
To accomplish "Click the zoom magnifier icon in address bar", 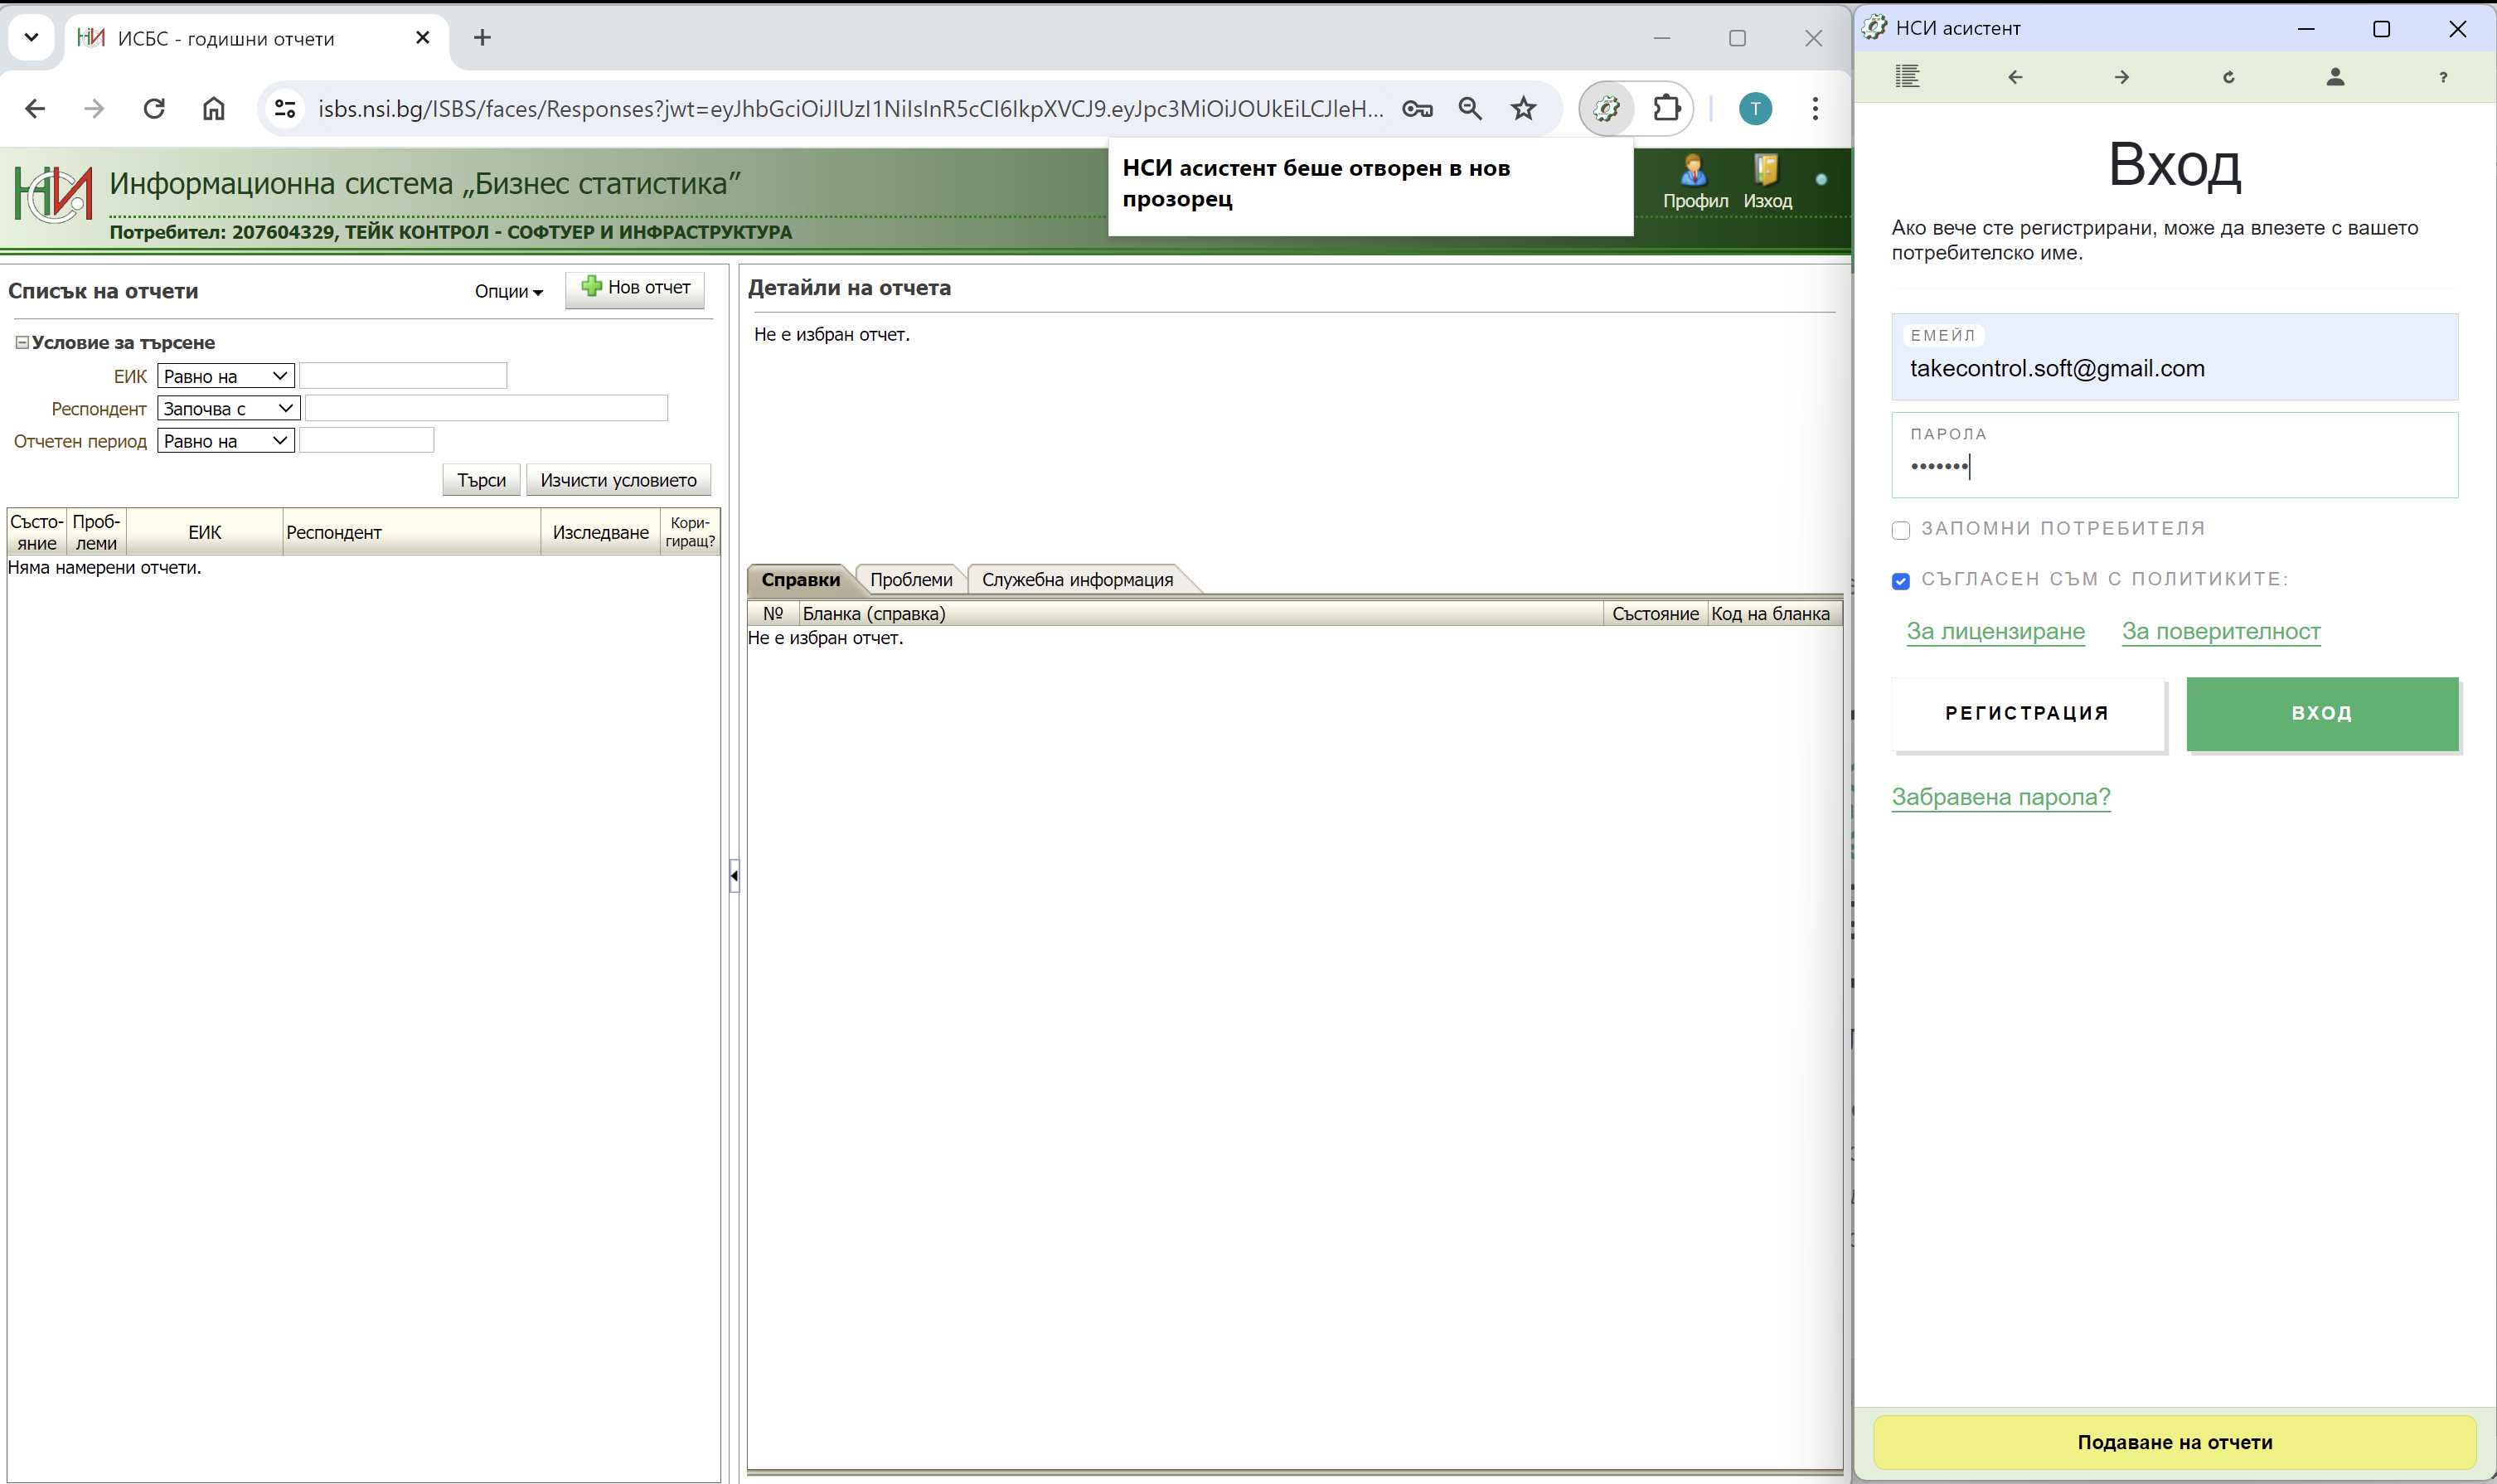I will [x=1470, y=108].
